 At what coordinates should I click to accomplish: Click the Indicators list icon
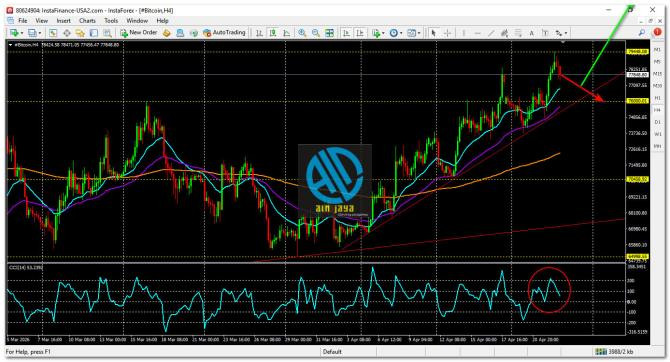click(376, 32)
